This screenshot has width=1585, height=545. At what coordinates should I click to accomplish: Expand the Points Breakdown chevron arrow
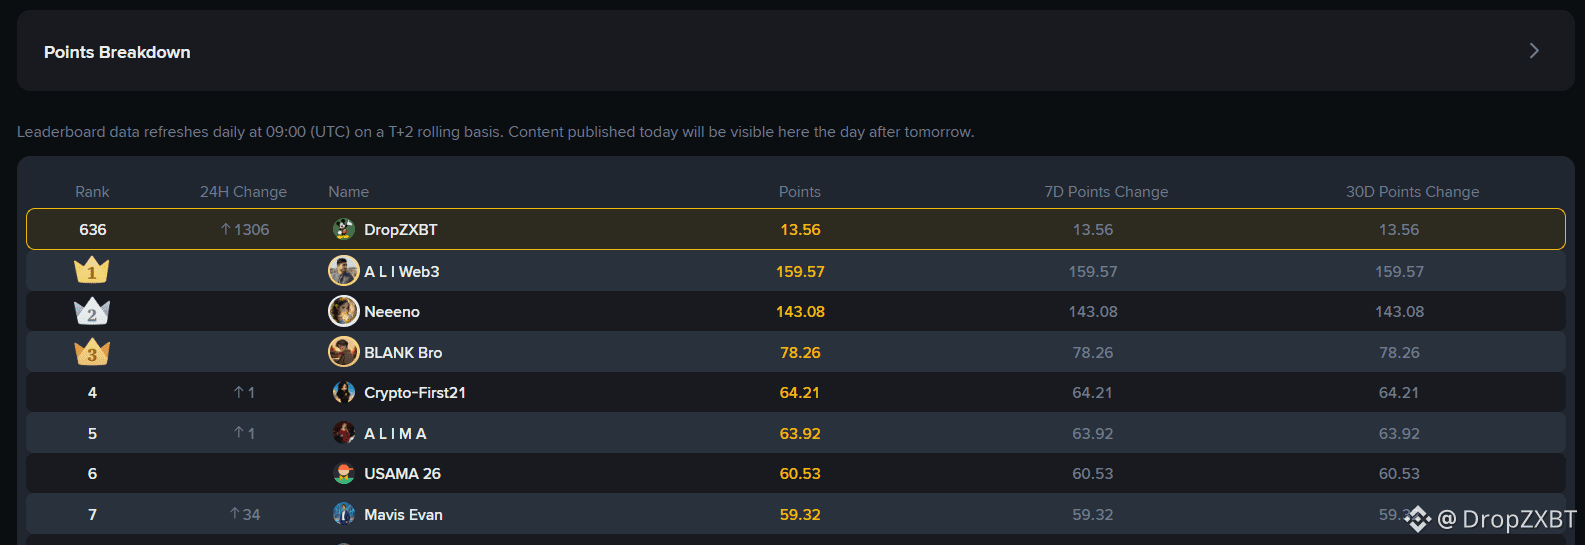pos(1534,51)
